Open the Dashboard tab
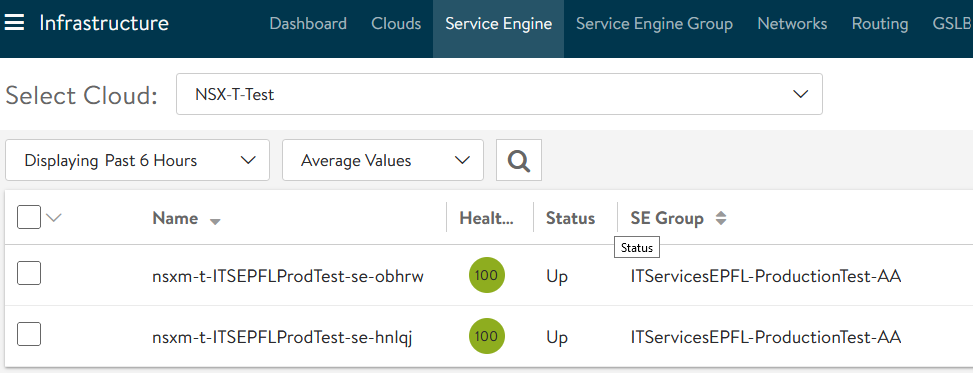Screen dimensions: 973x373 pos(308,24)
